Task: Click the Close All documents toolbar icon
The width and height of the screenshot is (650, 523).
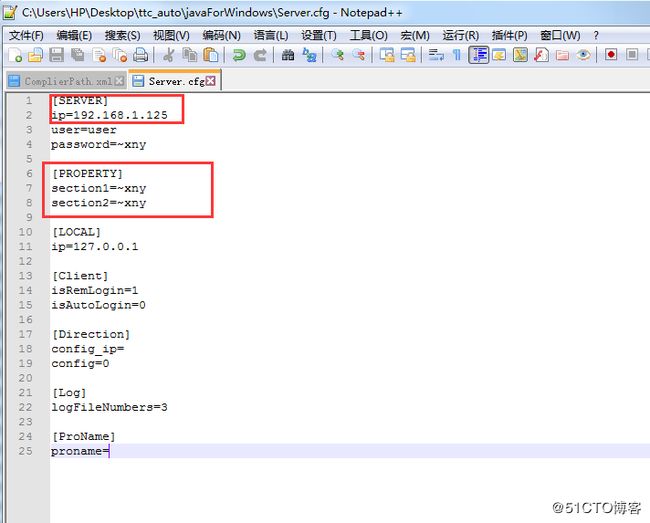Action: [120, 55]
